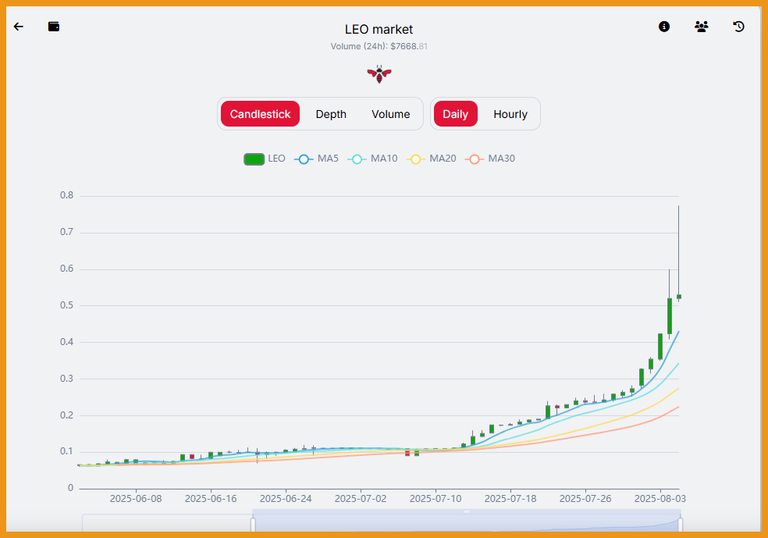768x538 pixels.
Task: Click the 2025-07-26 date axis label
Action: 585,498
